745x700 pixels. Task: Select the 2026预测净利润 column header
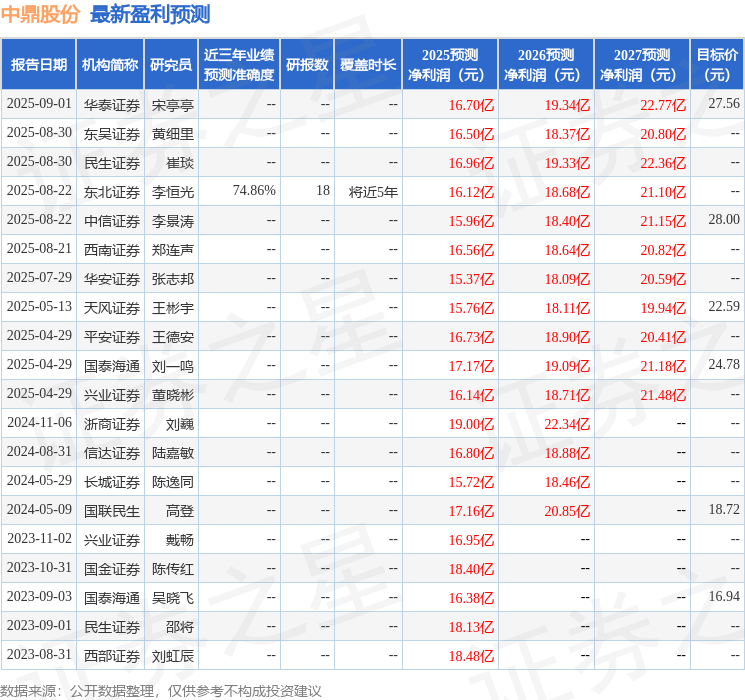pos(545,65)
